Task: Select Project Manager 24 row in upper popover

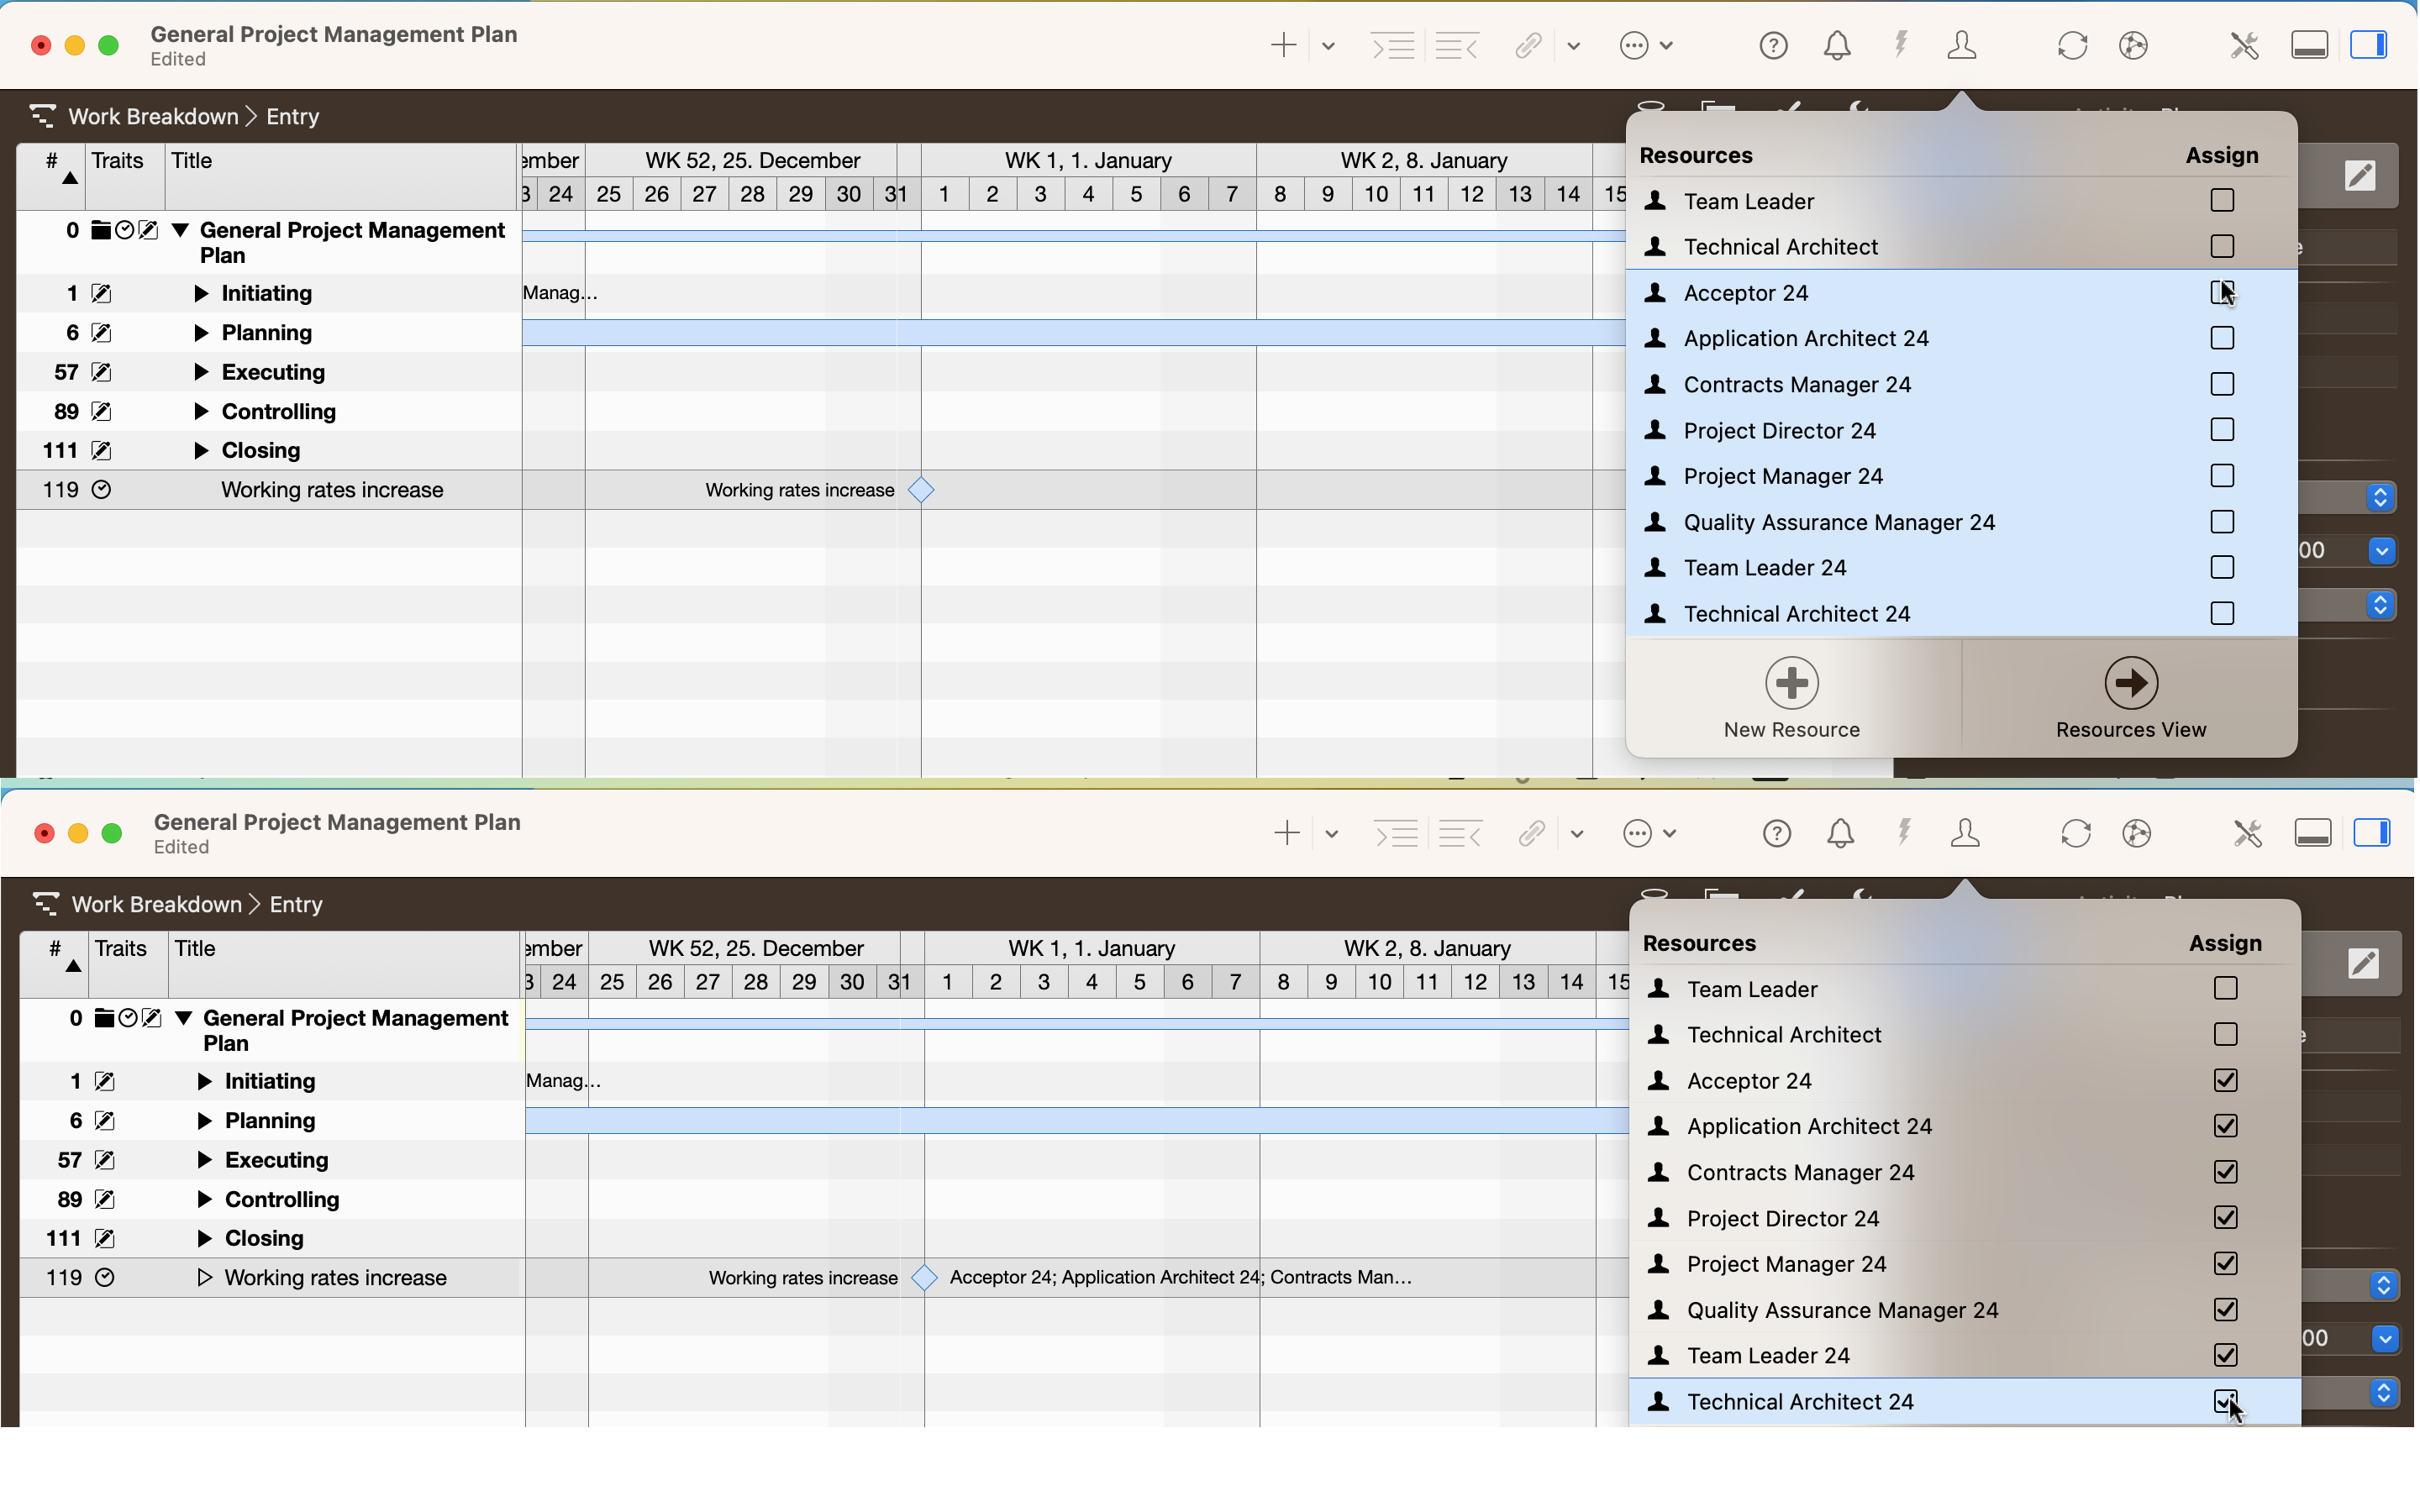Action: pos(1961,476)
